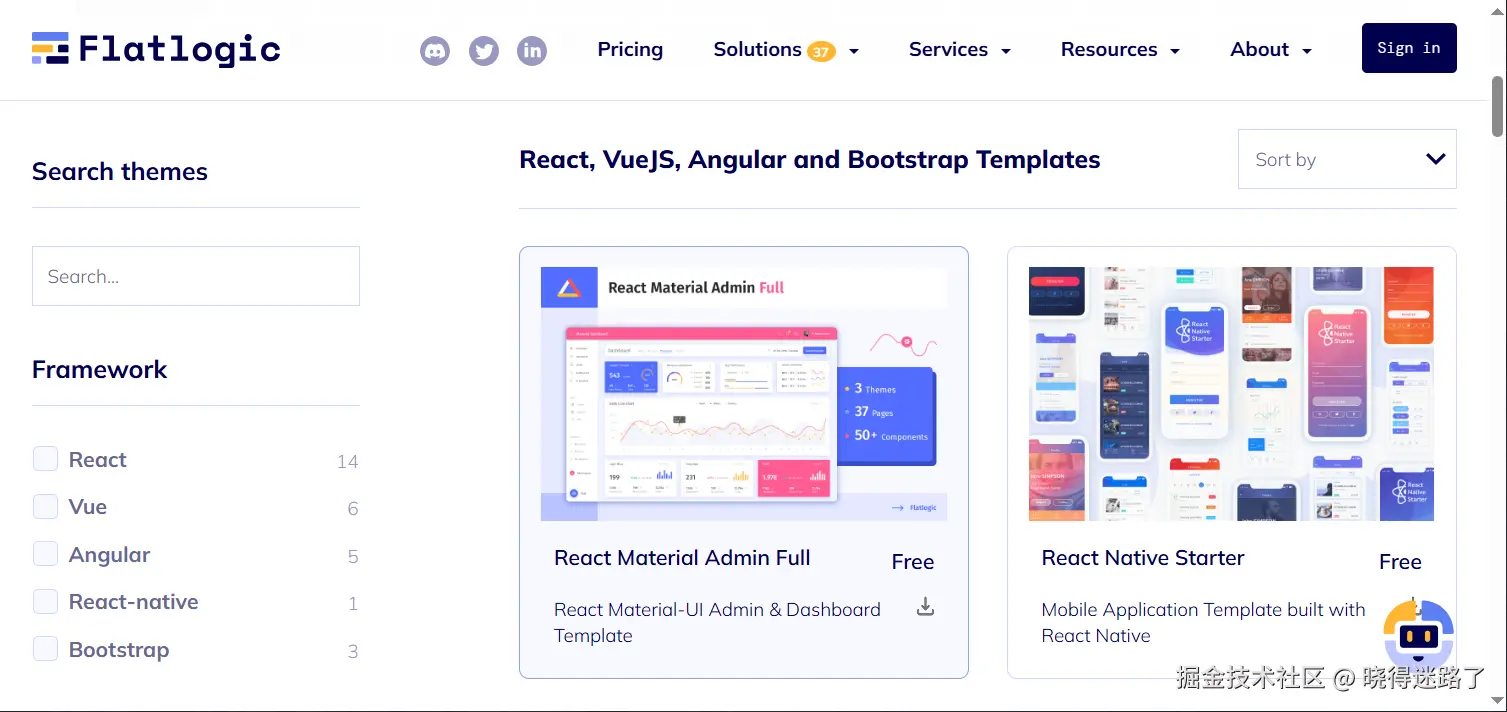Open the Pricing page
Screen dimensions: 1507x712
click(x=630, y=49)
